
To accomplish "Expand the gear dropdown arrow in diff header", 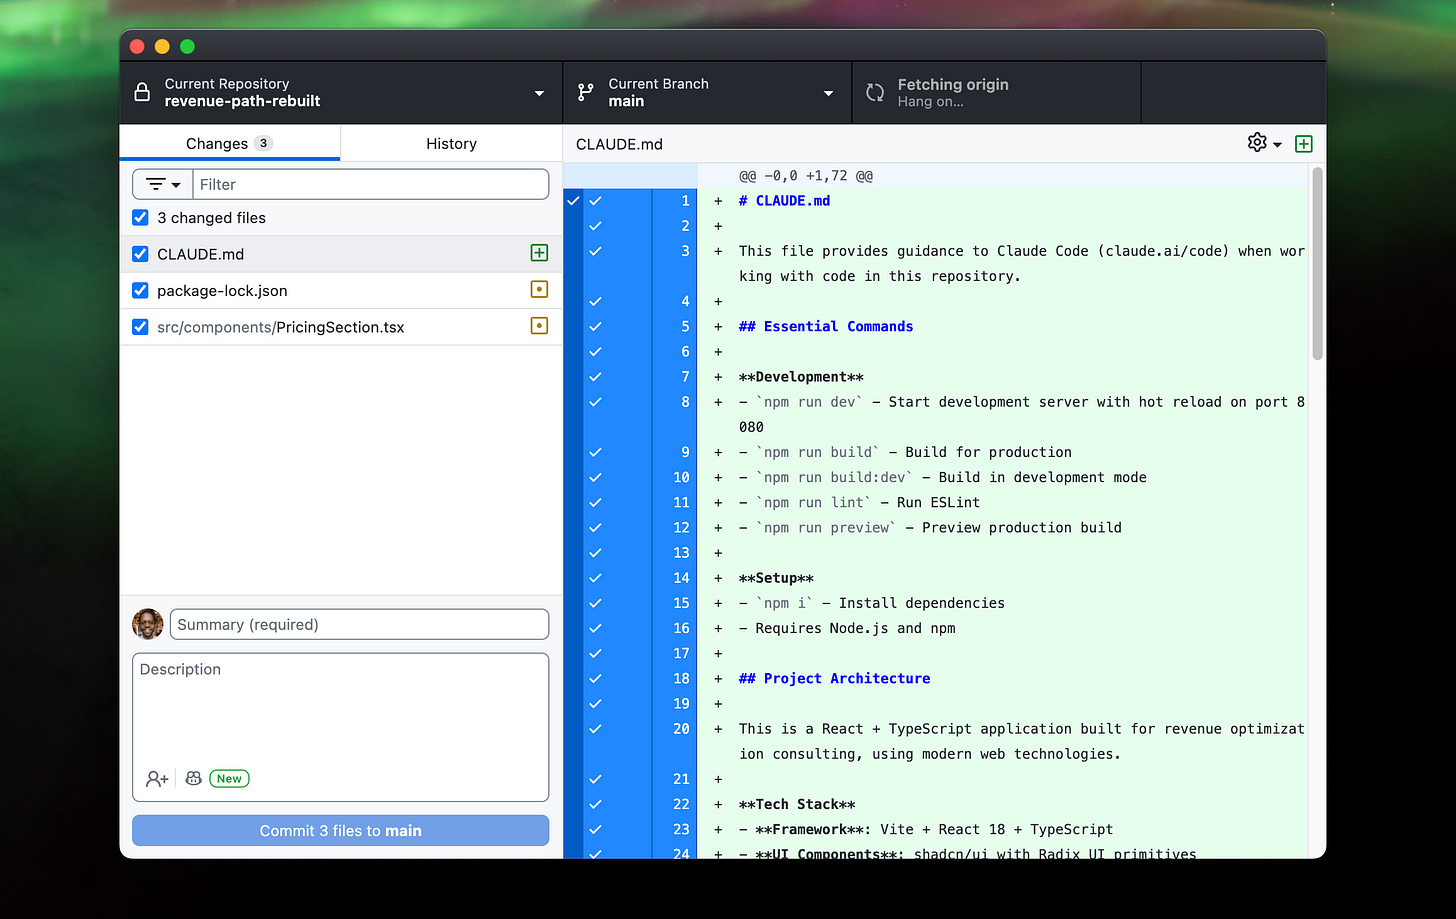I will (1277, 143).
